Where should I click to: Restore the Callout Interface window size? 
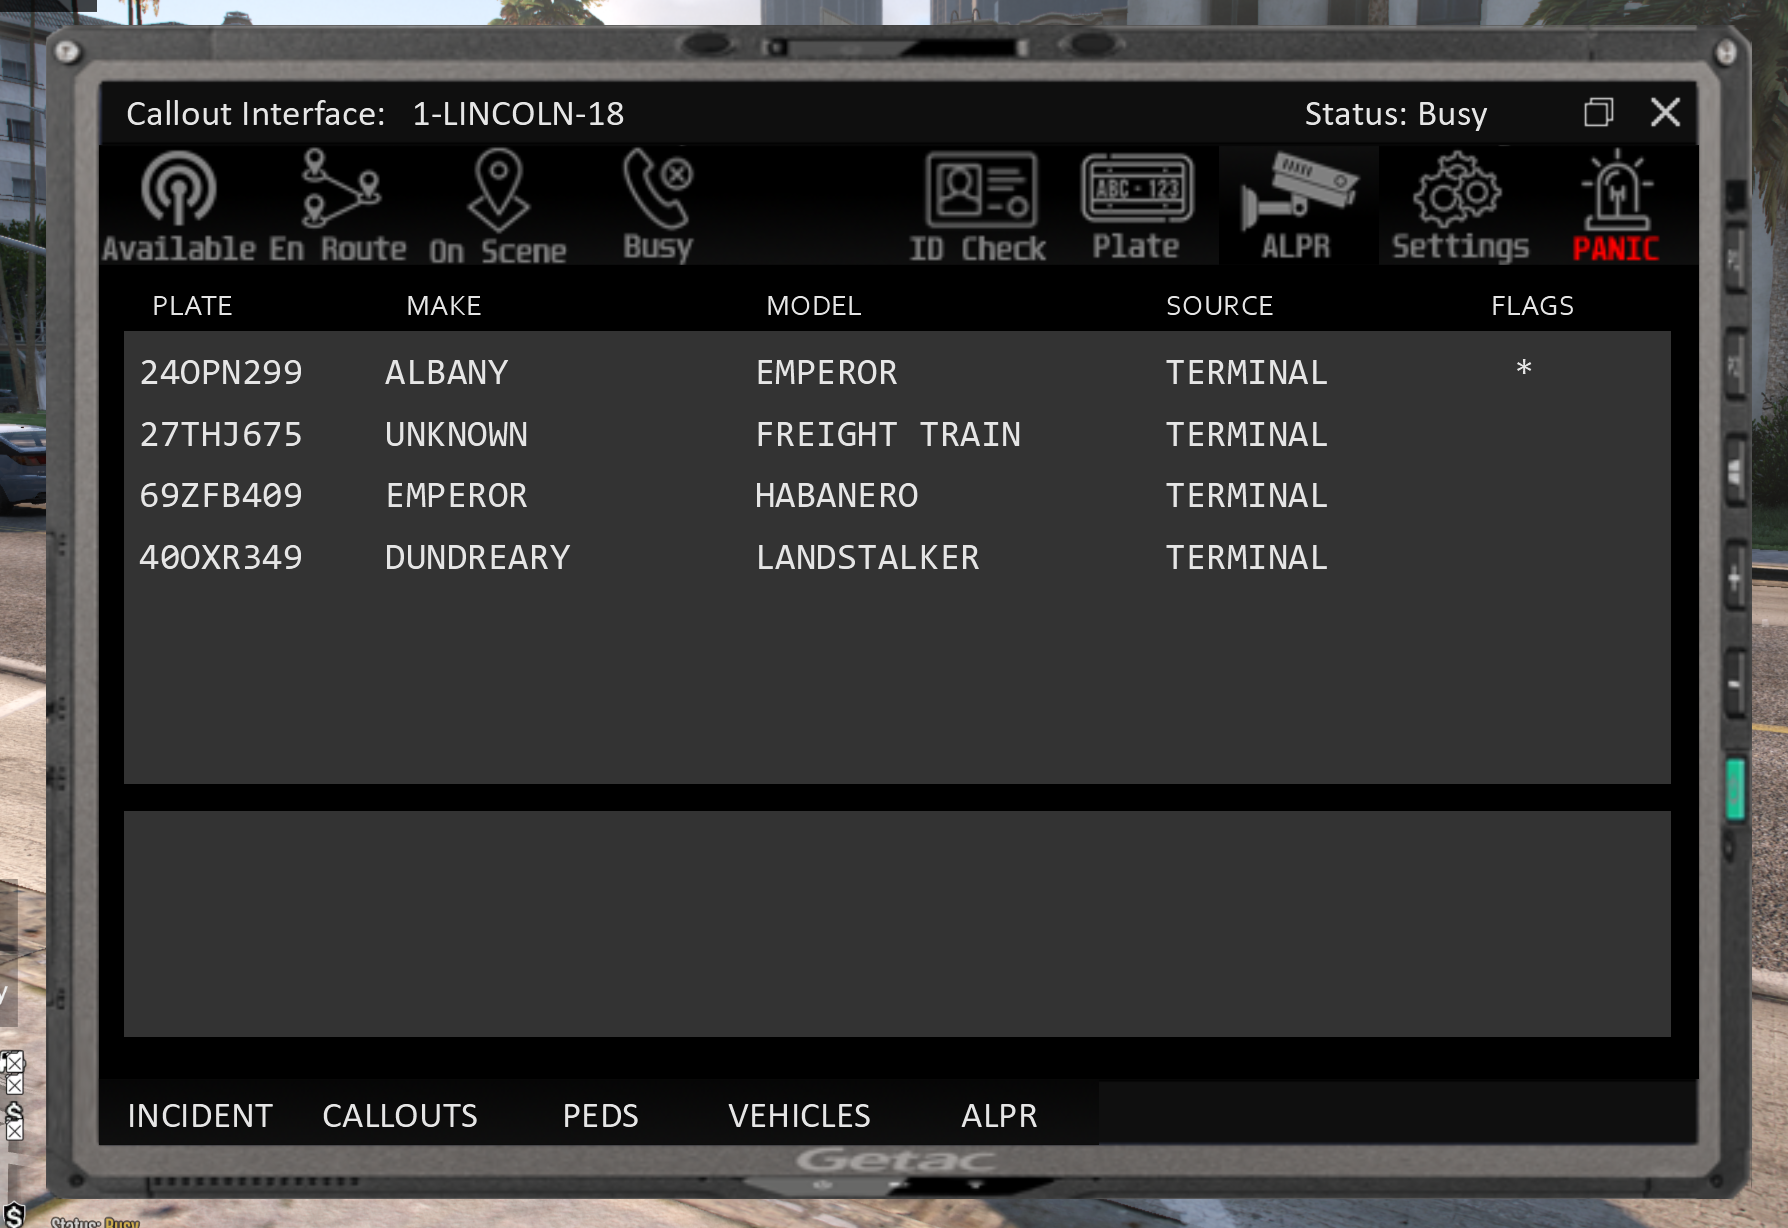[x=1598, y=112]
